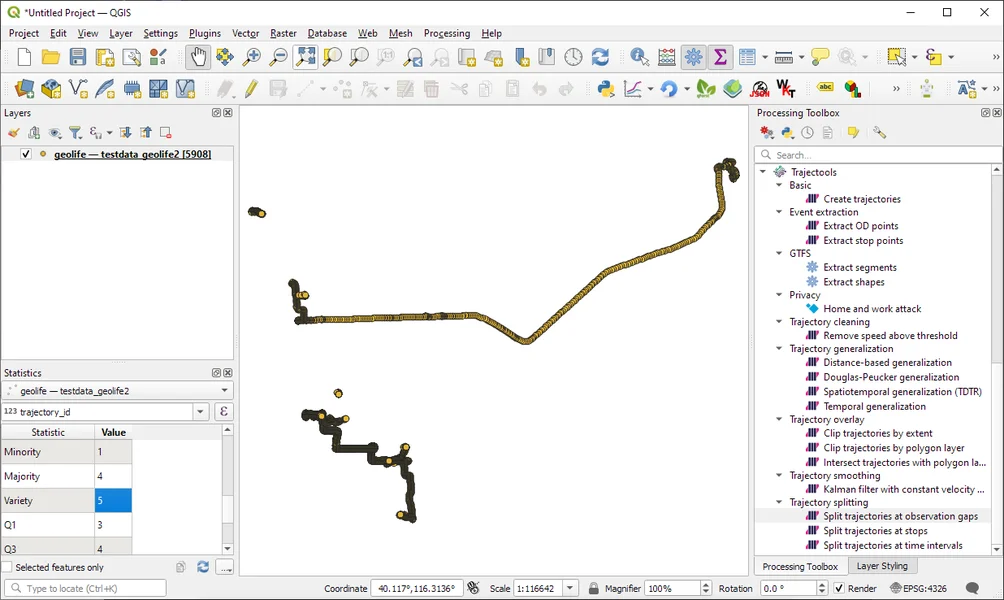Viewport: 1004px width, 600px height.
Task: Save project with floppy disk icon
Action: 77,57
